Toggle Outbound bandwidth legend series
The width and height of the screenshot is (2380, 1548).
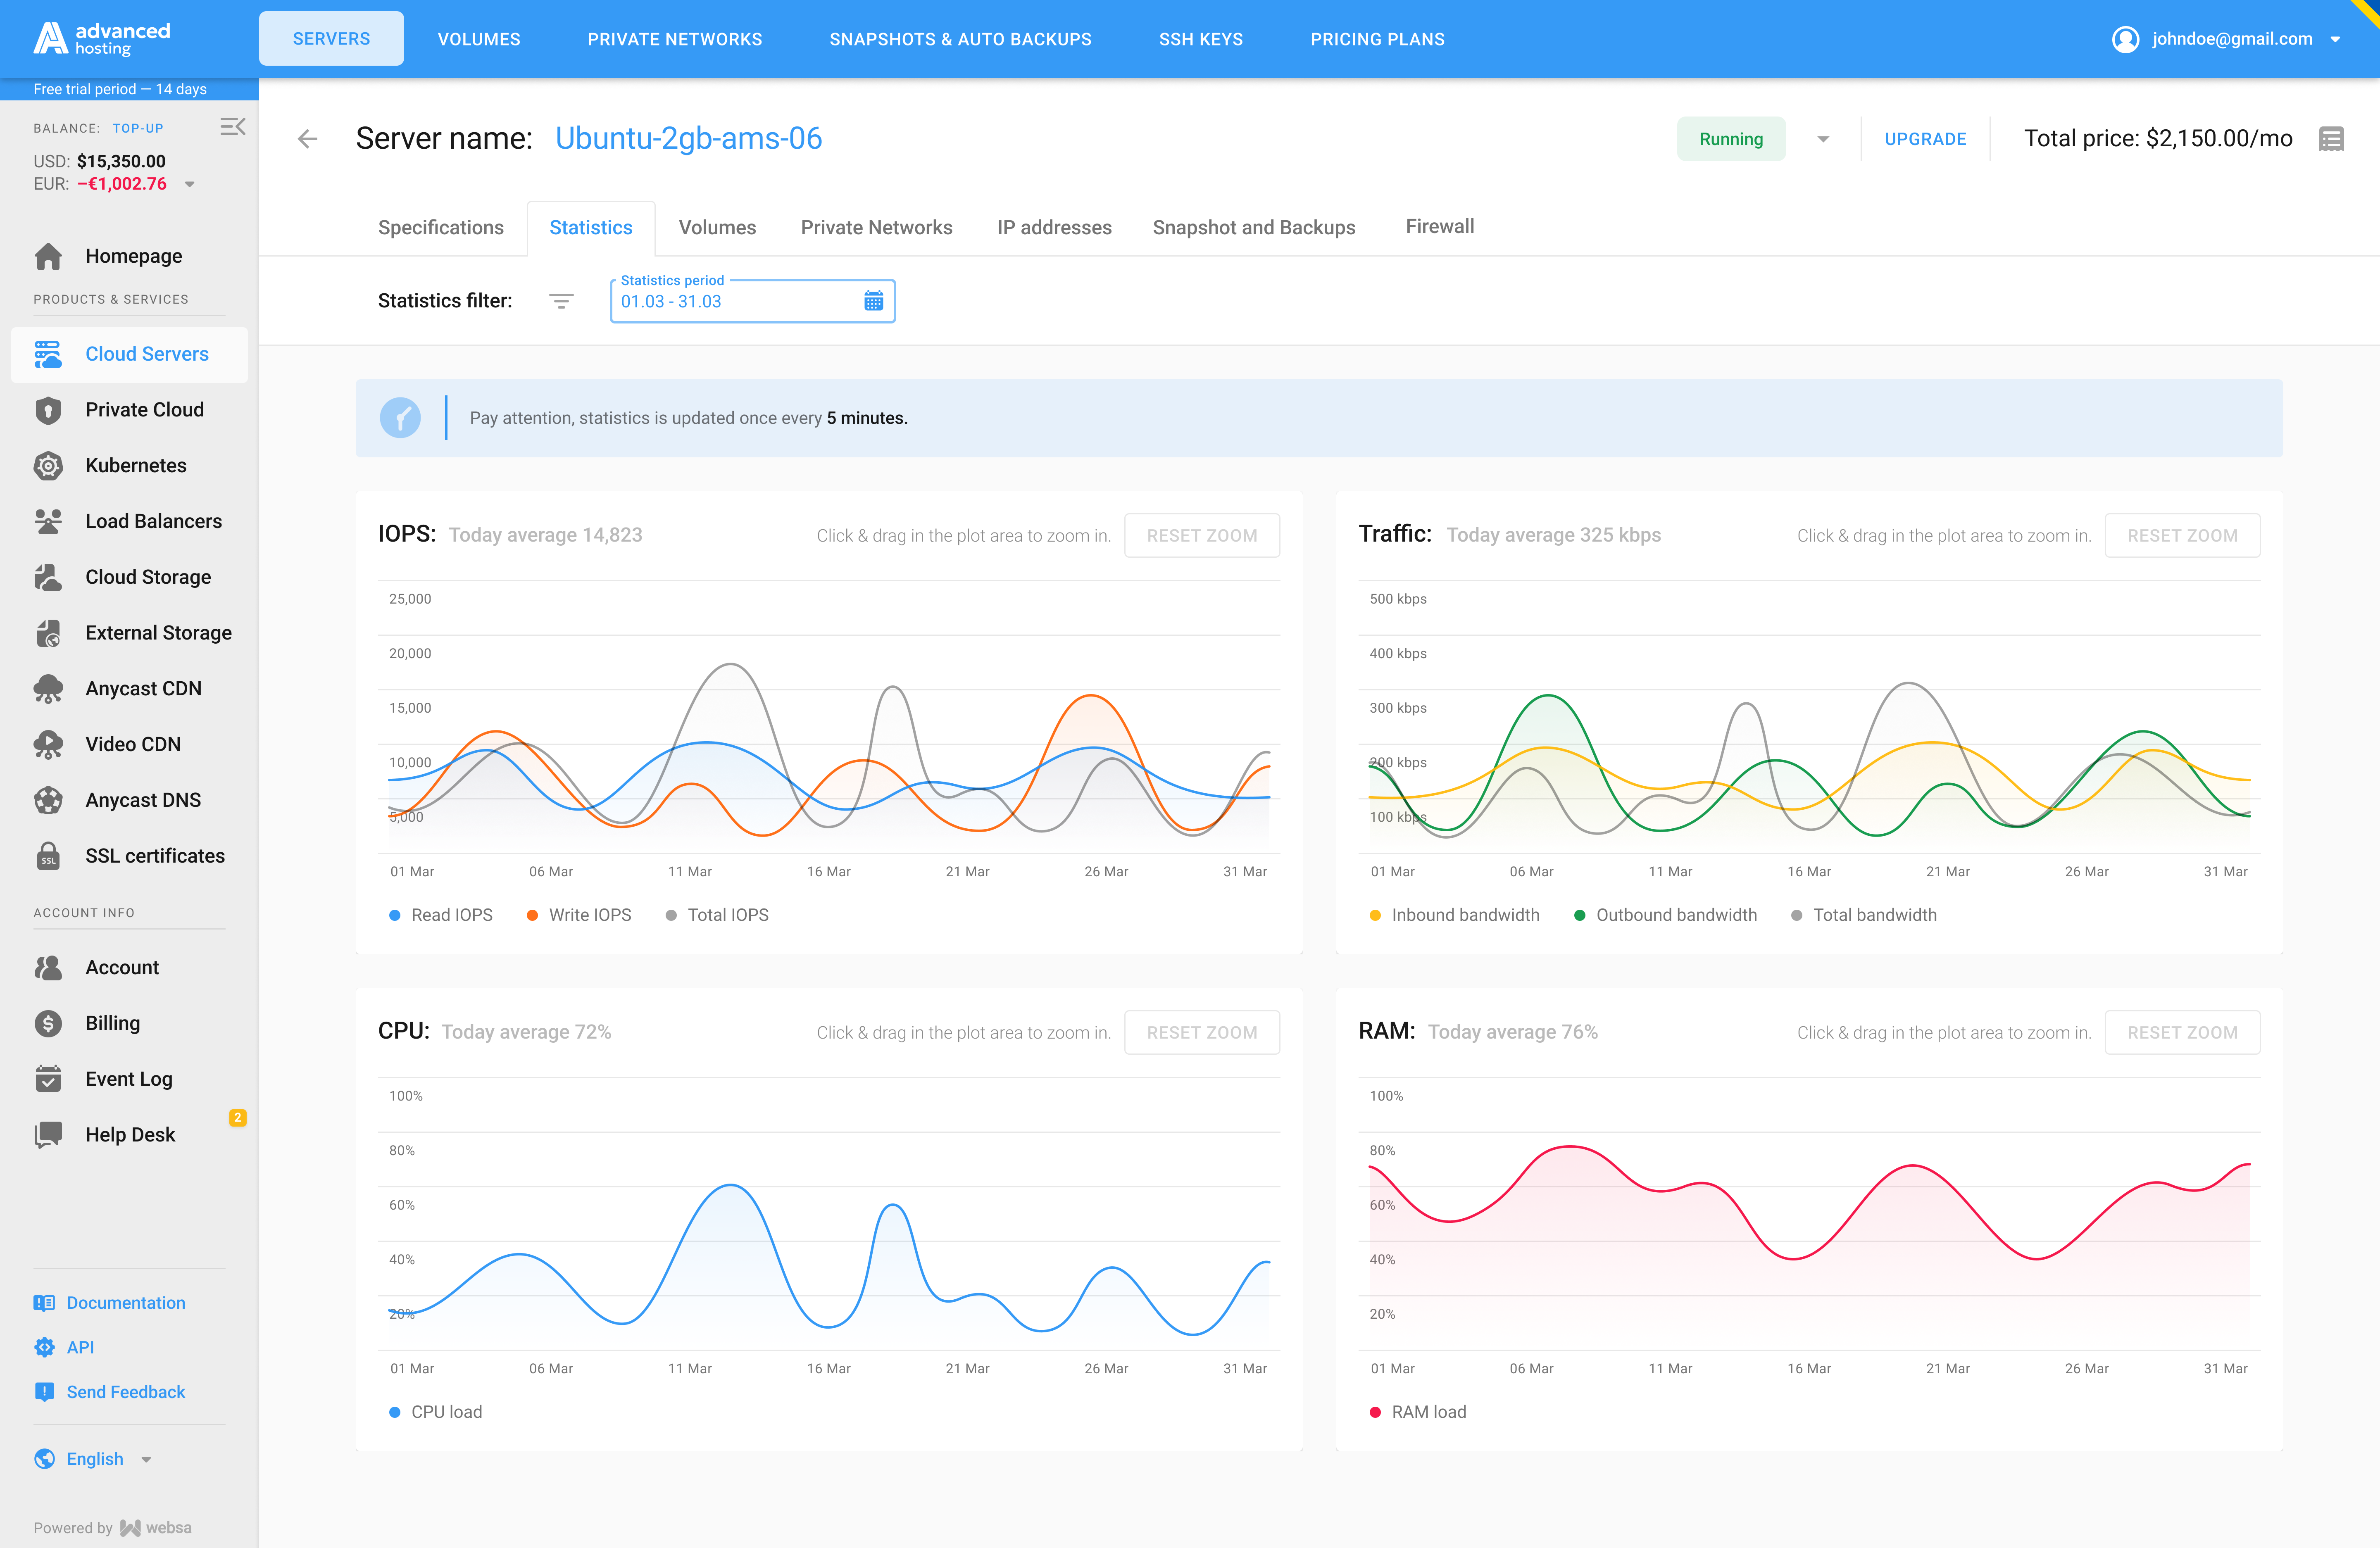(1666, 915)
